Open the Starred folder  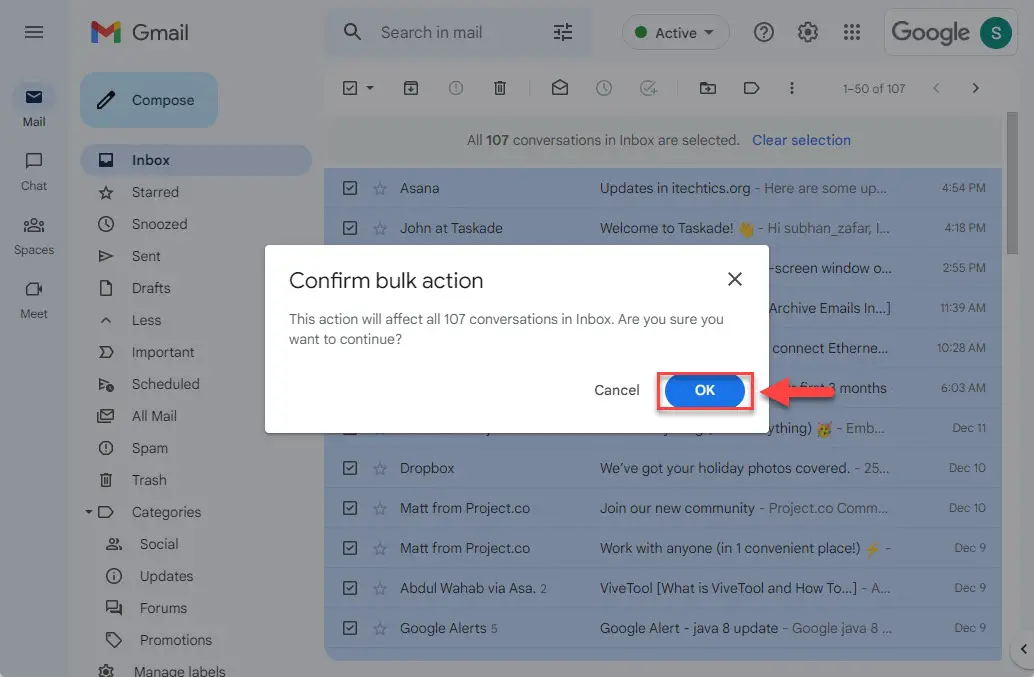point(155,192)
